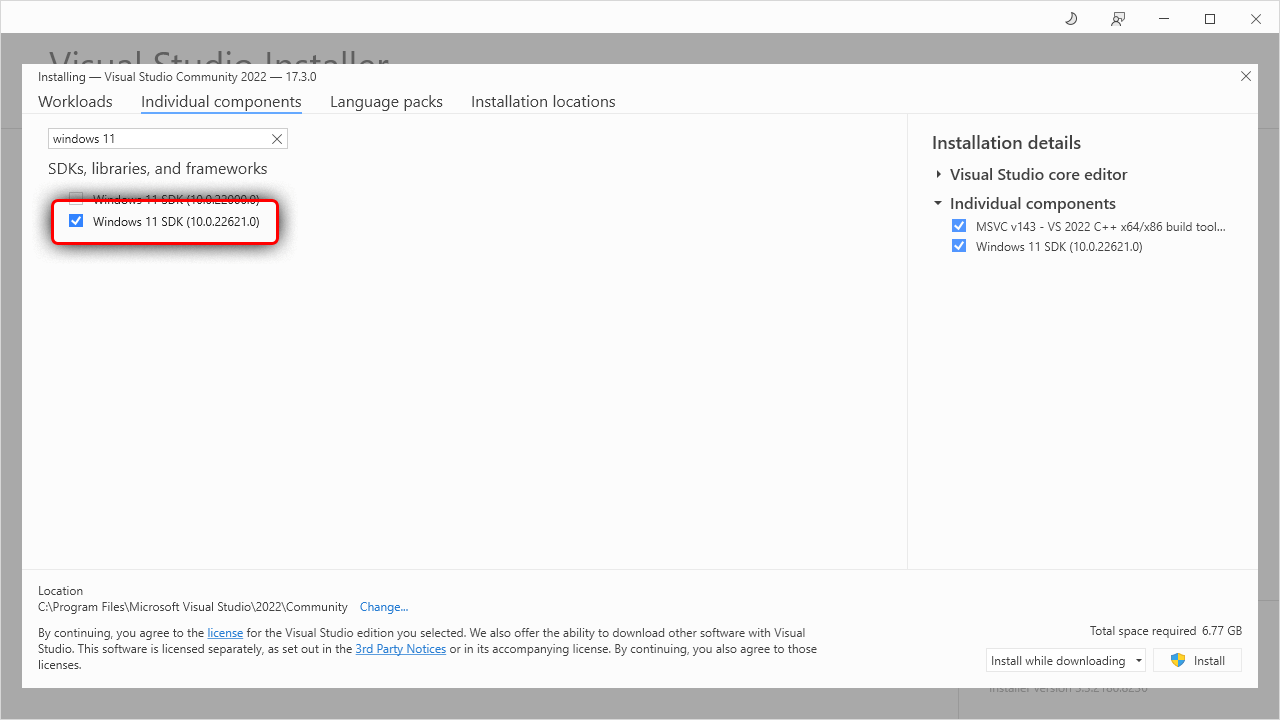Switch to dark theme using the moon icon
1280x720 pixels.
click(x=1070, y=18)
